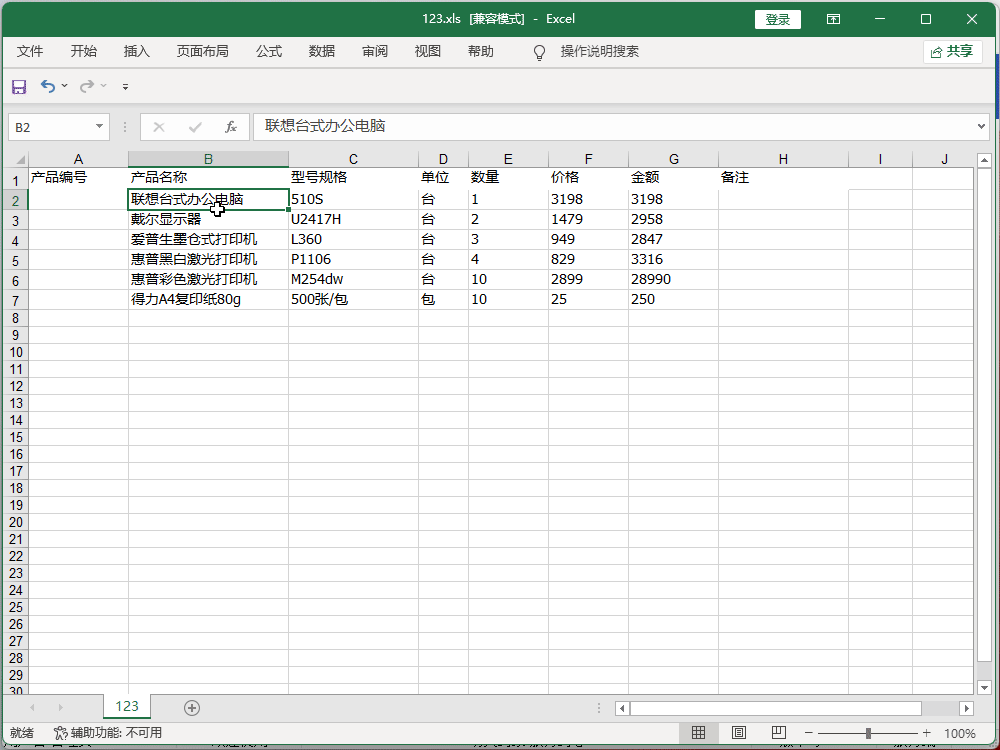Select the cell with amount 28990
Image resolution: width=1000 pixels, height=750 pixels.
click(x=673, y=279)
